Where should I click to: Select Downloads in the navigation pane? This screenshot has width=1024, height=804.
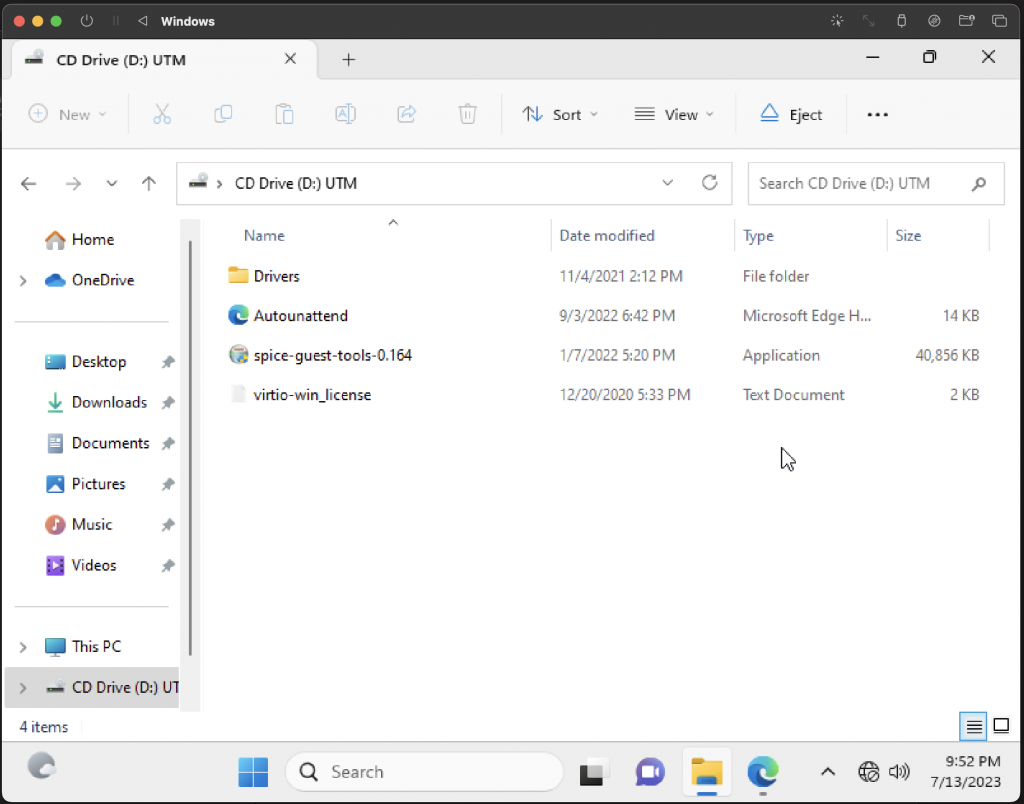pyautogui.click(x=108, y=402)
